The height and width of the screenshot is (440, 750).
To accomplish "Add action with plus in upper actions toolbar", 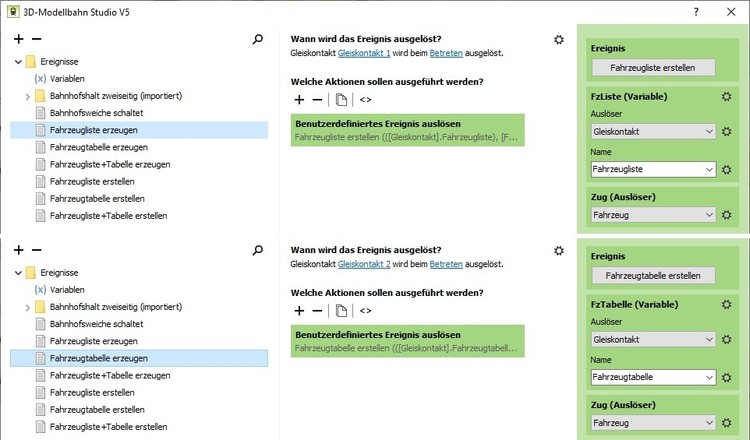I will (299, 100).
